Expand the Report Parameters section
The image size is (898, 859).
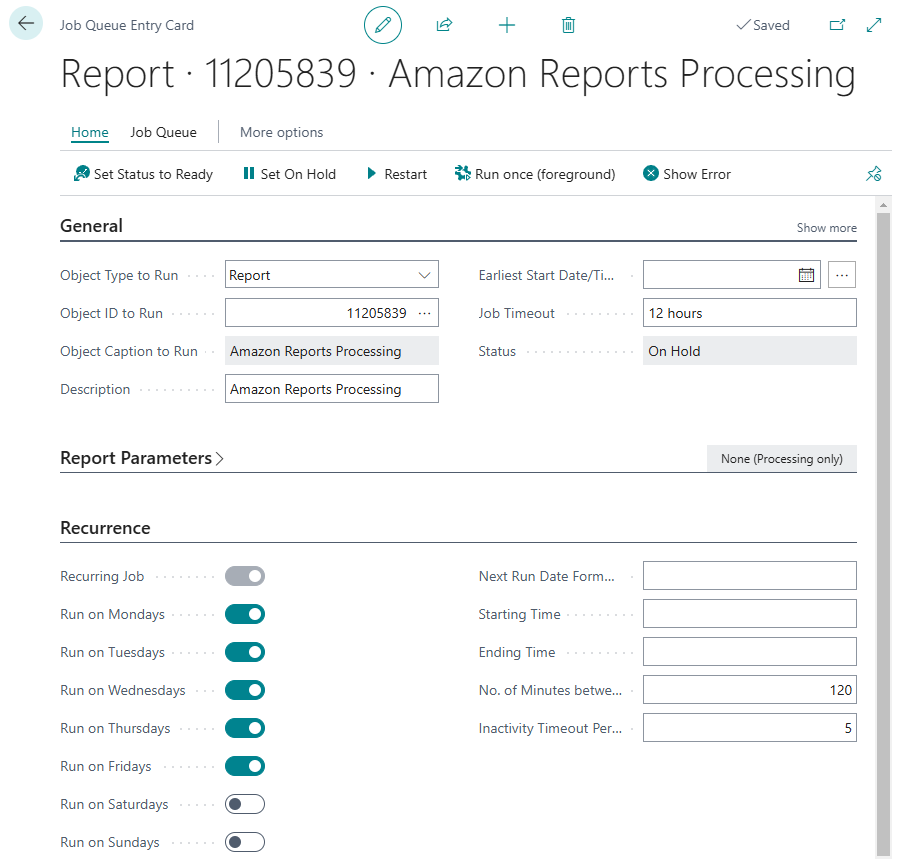141,458
